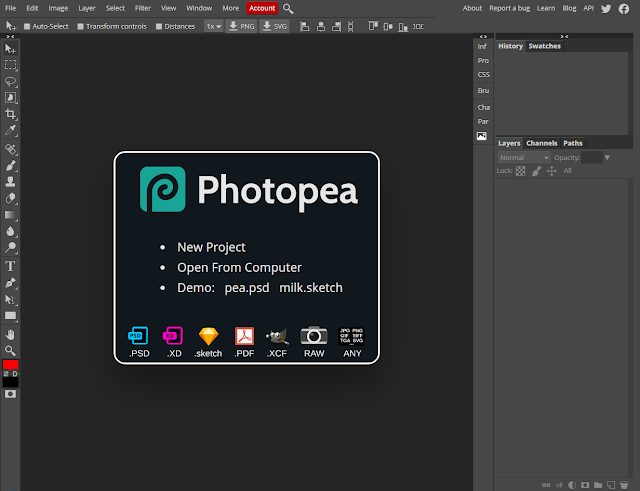Open the image panel icon in side strip
This screenshot has height=491, width=640.
click(482, 136)
